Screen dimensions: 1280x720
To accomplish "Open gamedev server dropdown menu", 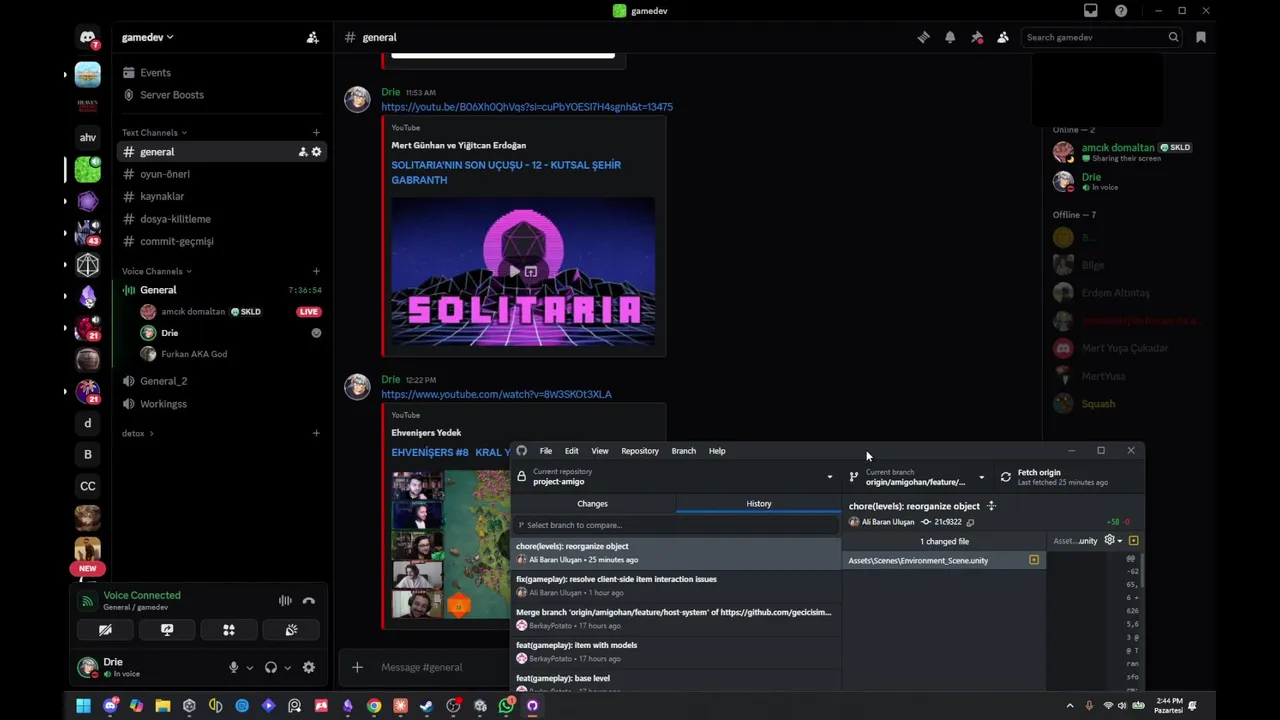I will pos(148,37).
